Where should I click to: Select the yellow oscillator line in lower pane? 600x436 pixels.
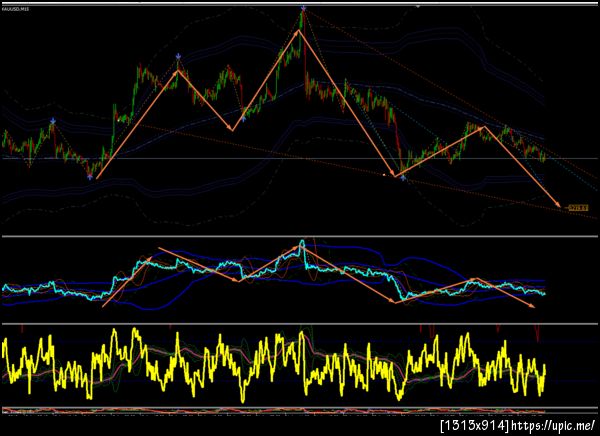[274, 364]
